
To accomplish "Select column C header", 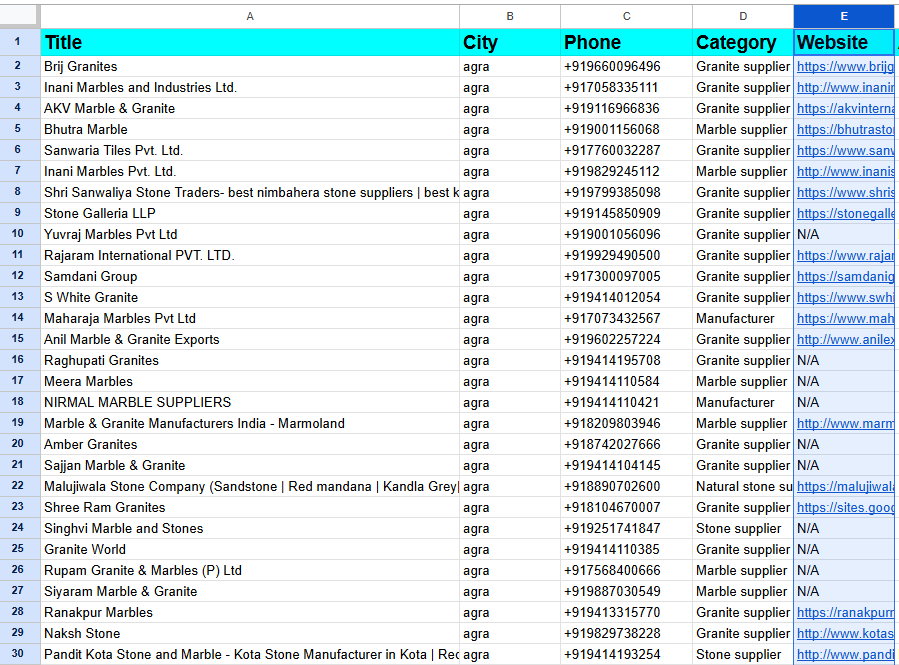I will [626, 16].
